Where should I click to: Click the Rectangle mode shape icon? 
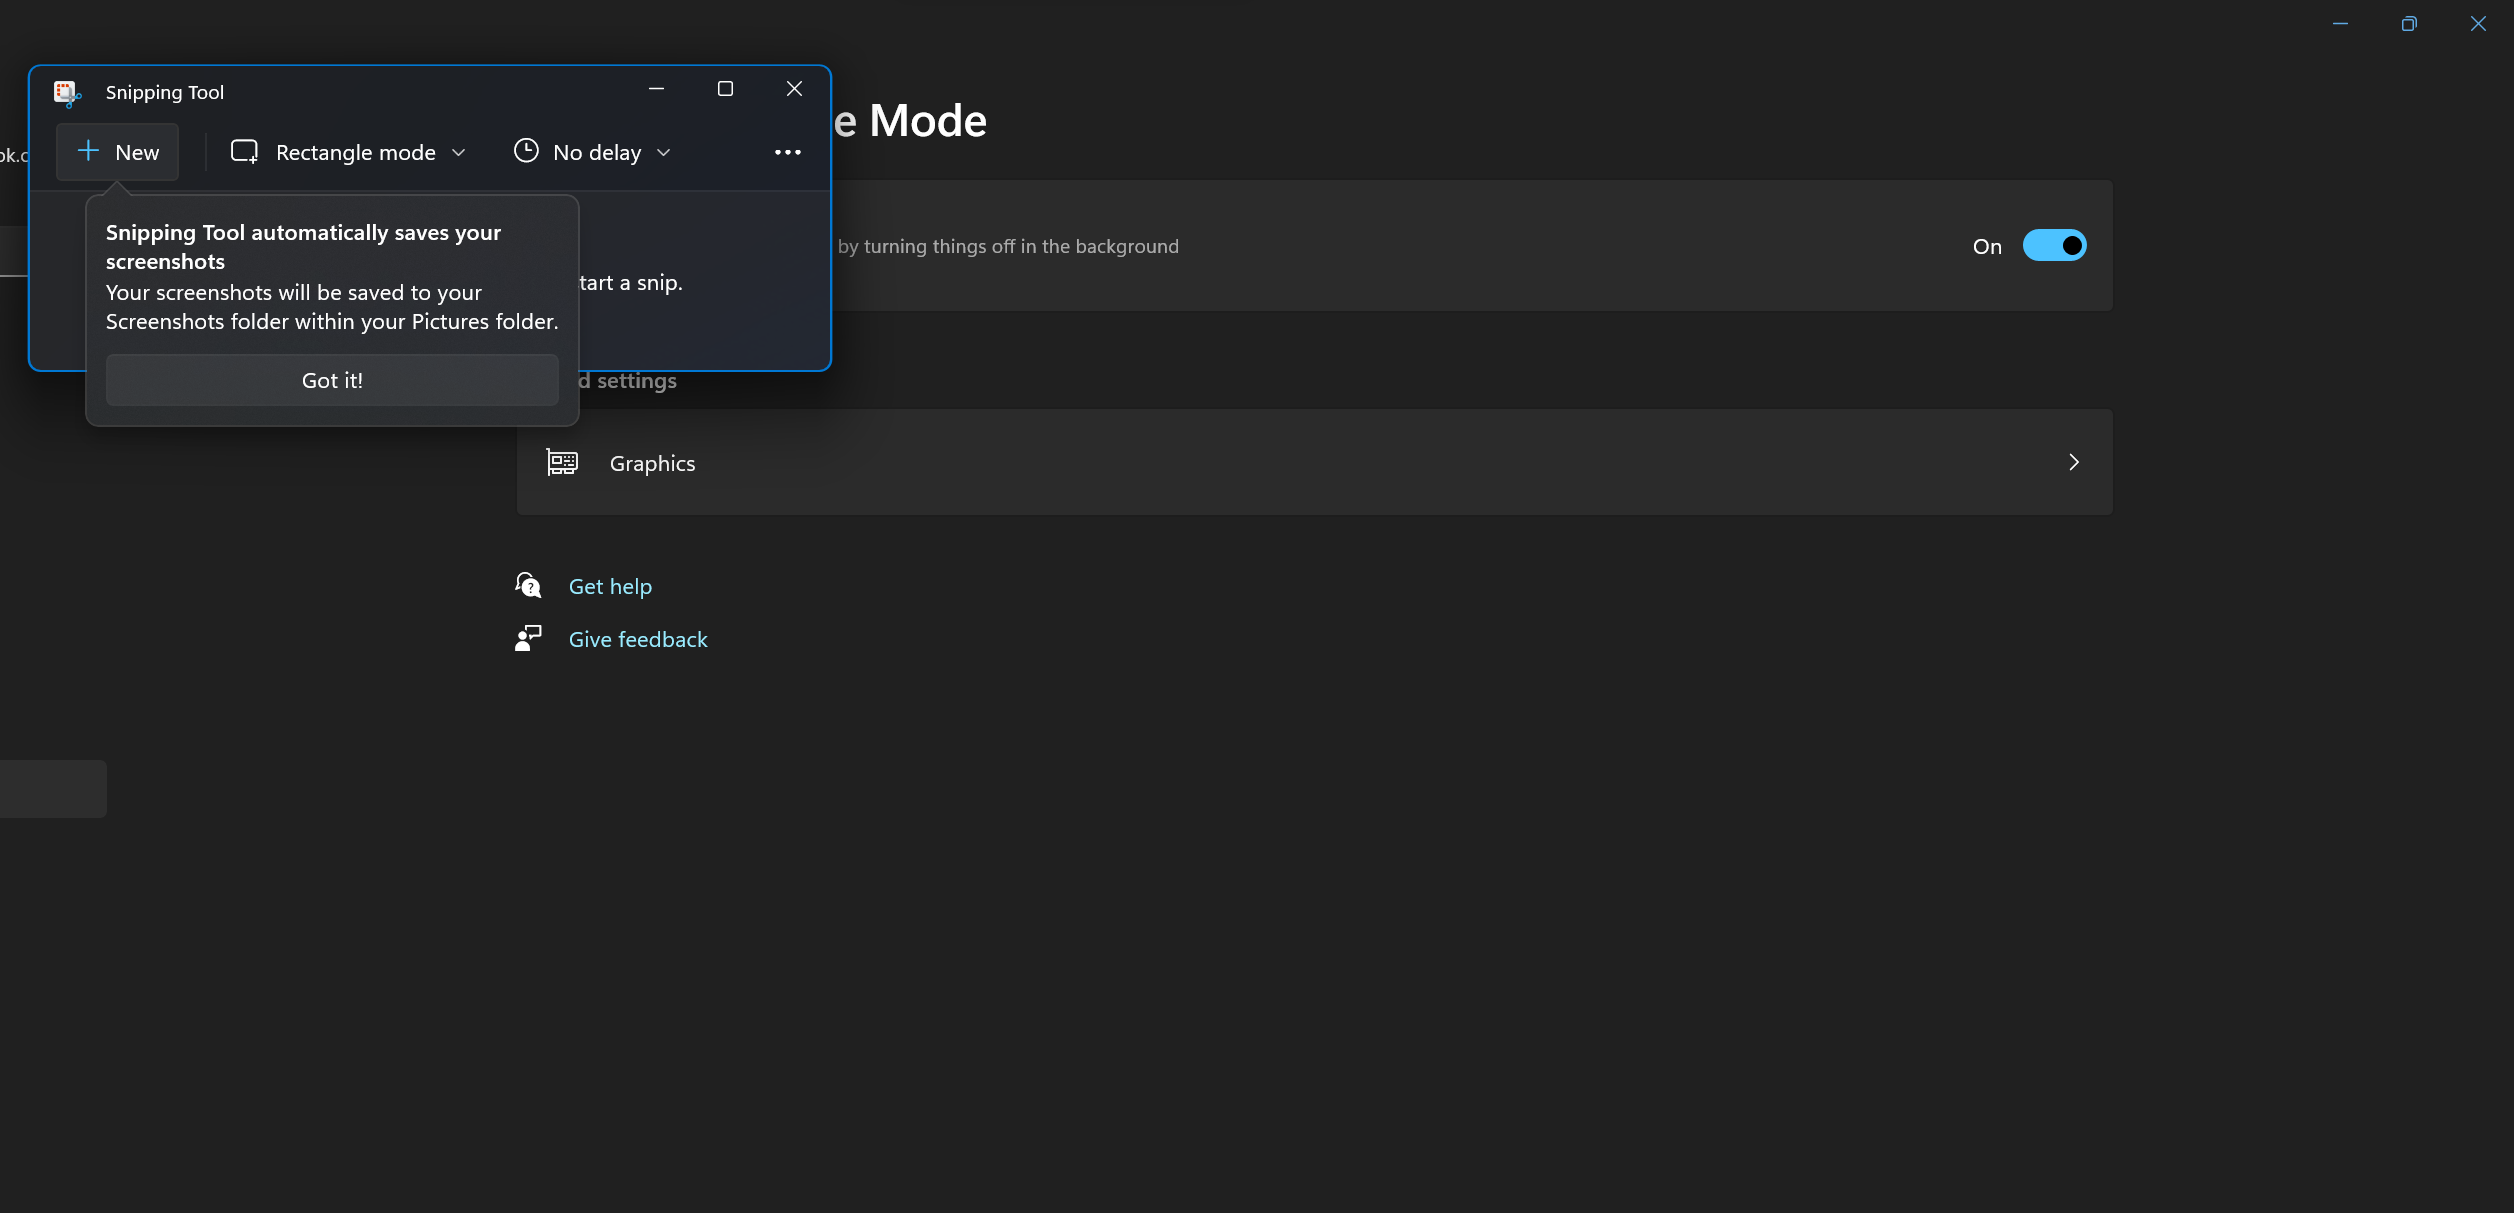pos(244,151)
